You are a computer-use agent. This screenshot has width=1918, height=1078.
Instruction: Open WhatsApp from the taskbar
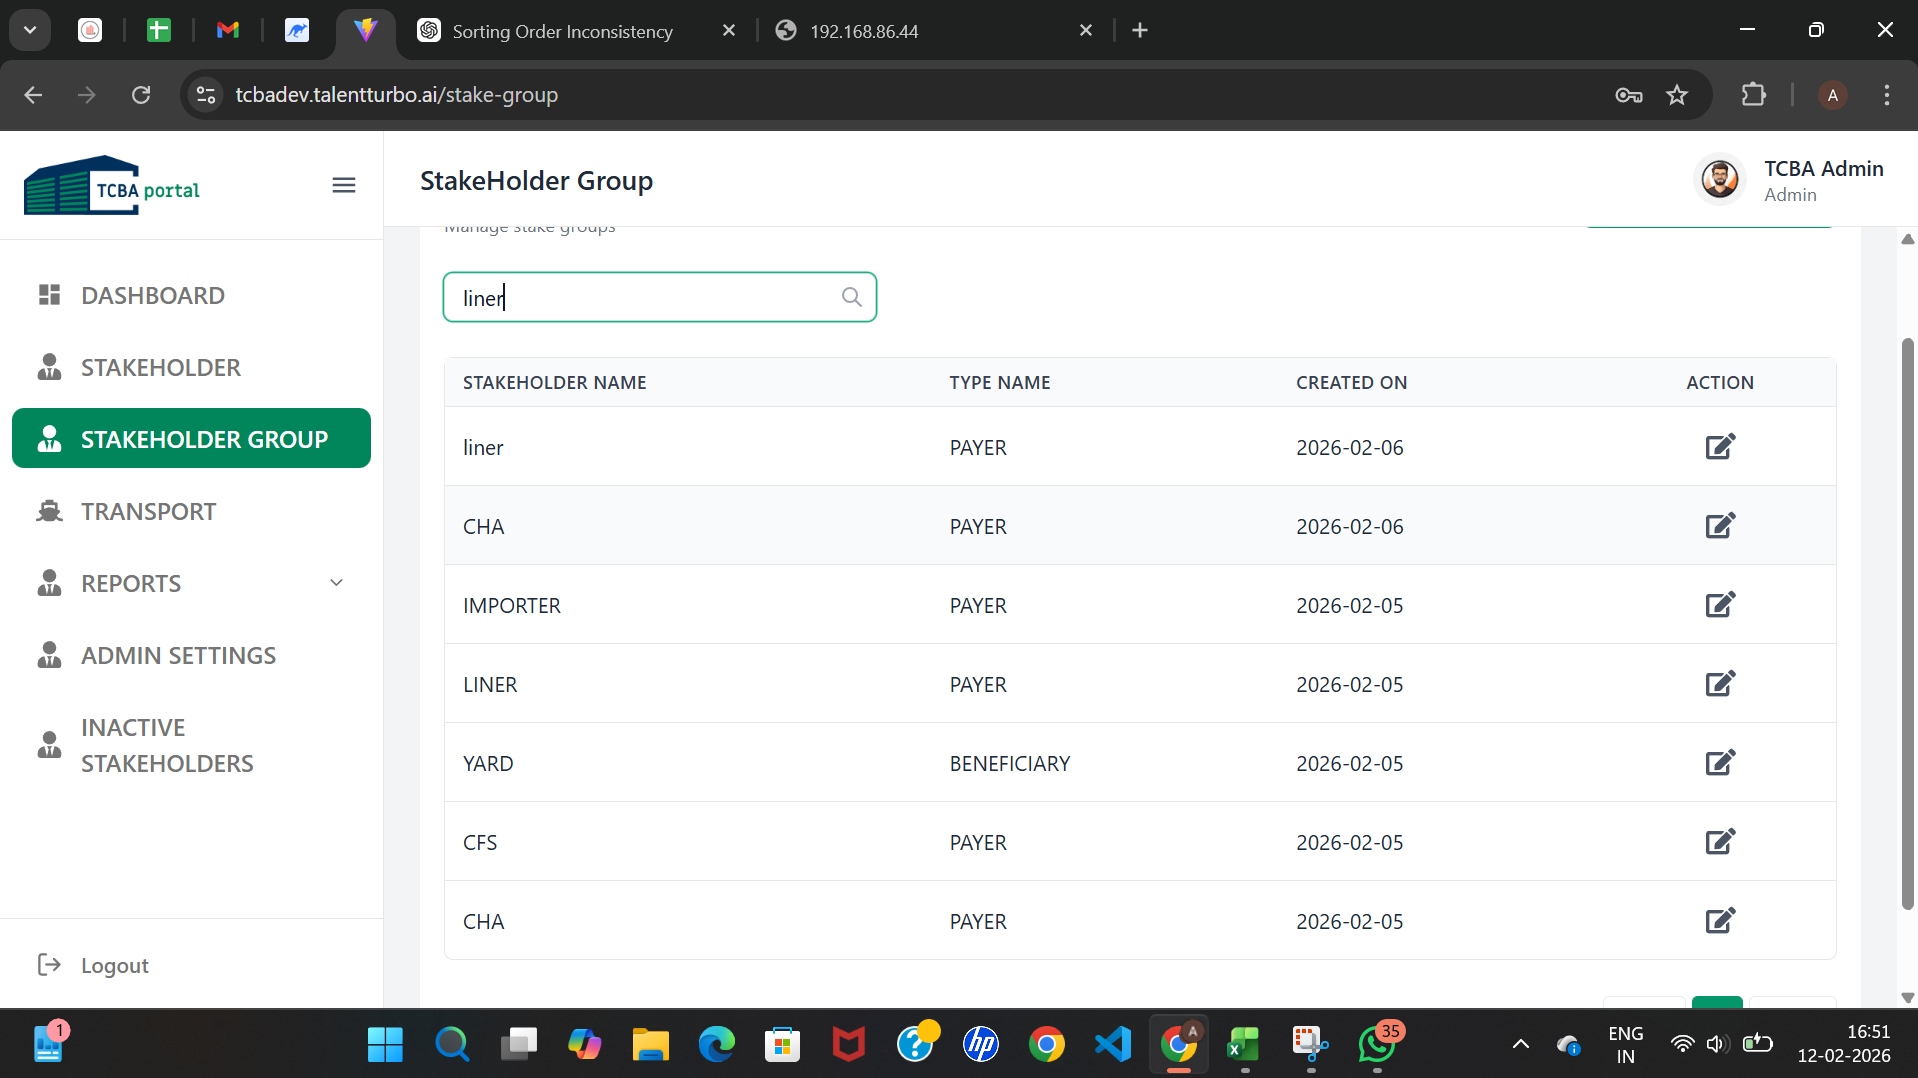coord(1377,1045)
